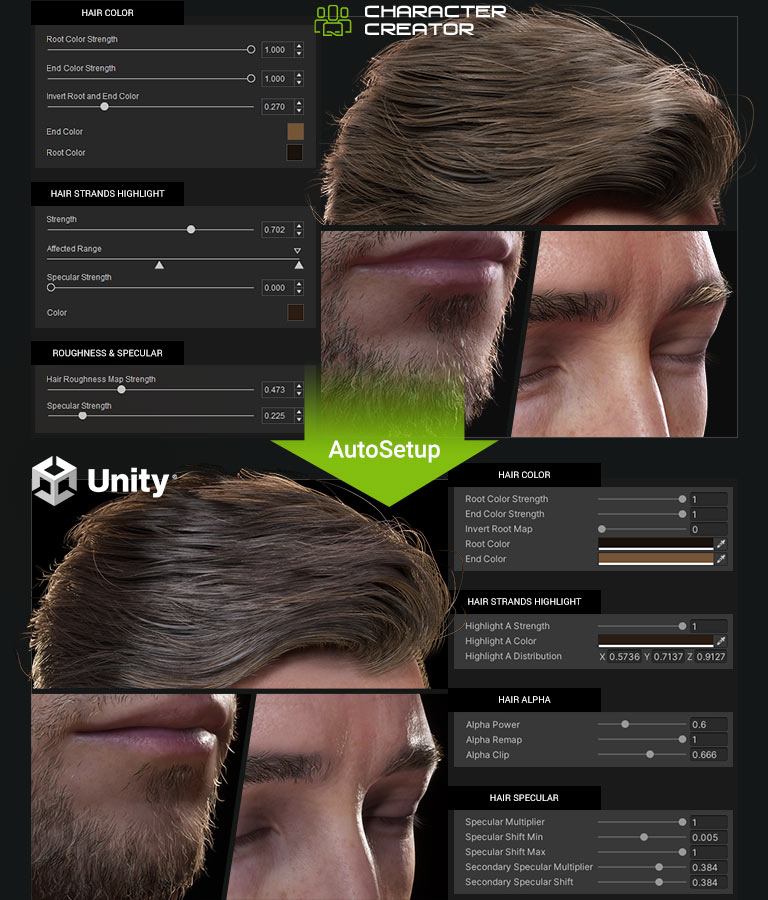The width and height of the screenshot is (768, 900).
Task: Click the green AutoSetup arrow label
Action: [x=384, y=450]
